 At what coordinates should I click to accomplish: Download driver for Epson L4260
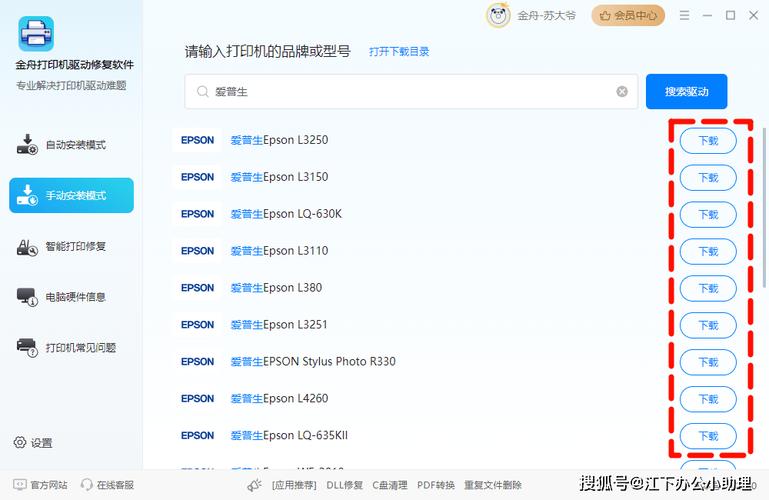pyautogui.click(x=708, y=399)
